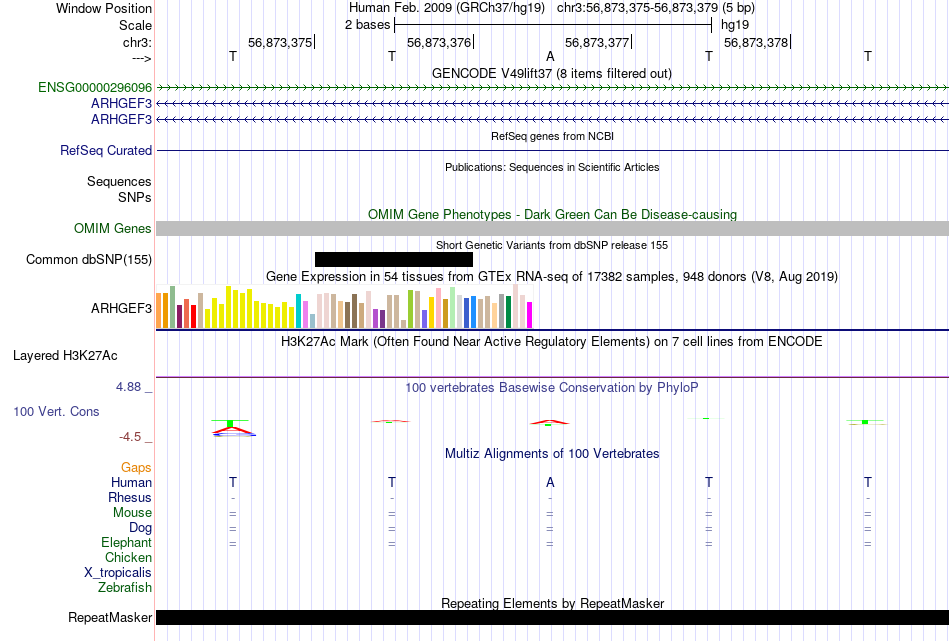Click the Sequences publications track label
Image resolution: width=950 pixels, height=641 pixels.
(119, 181)
